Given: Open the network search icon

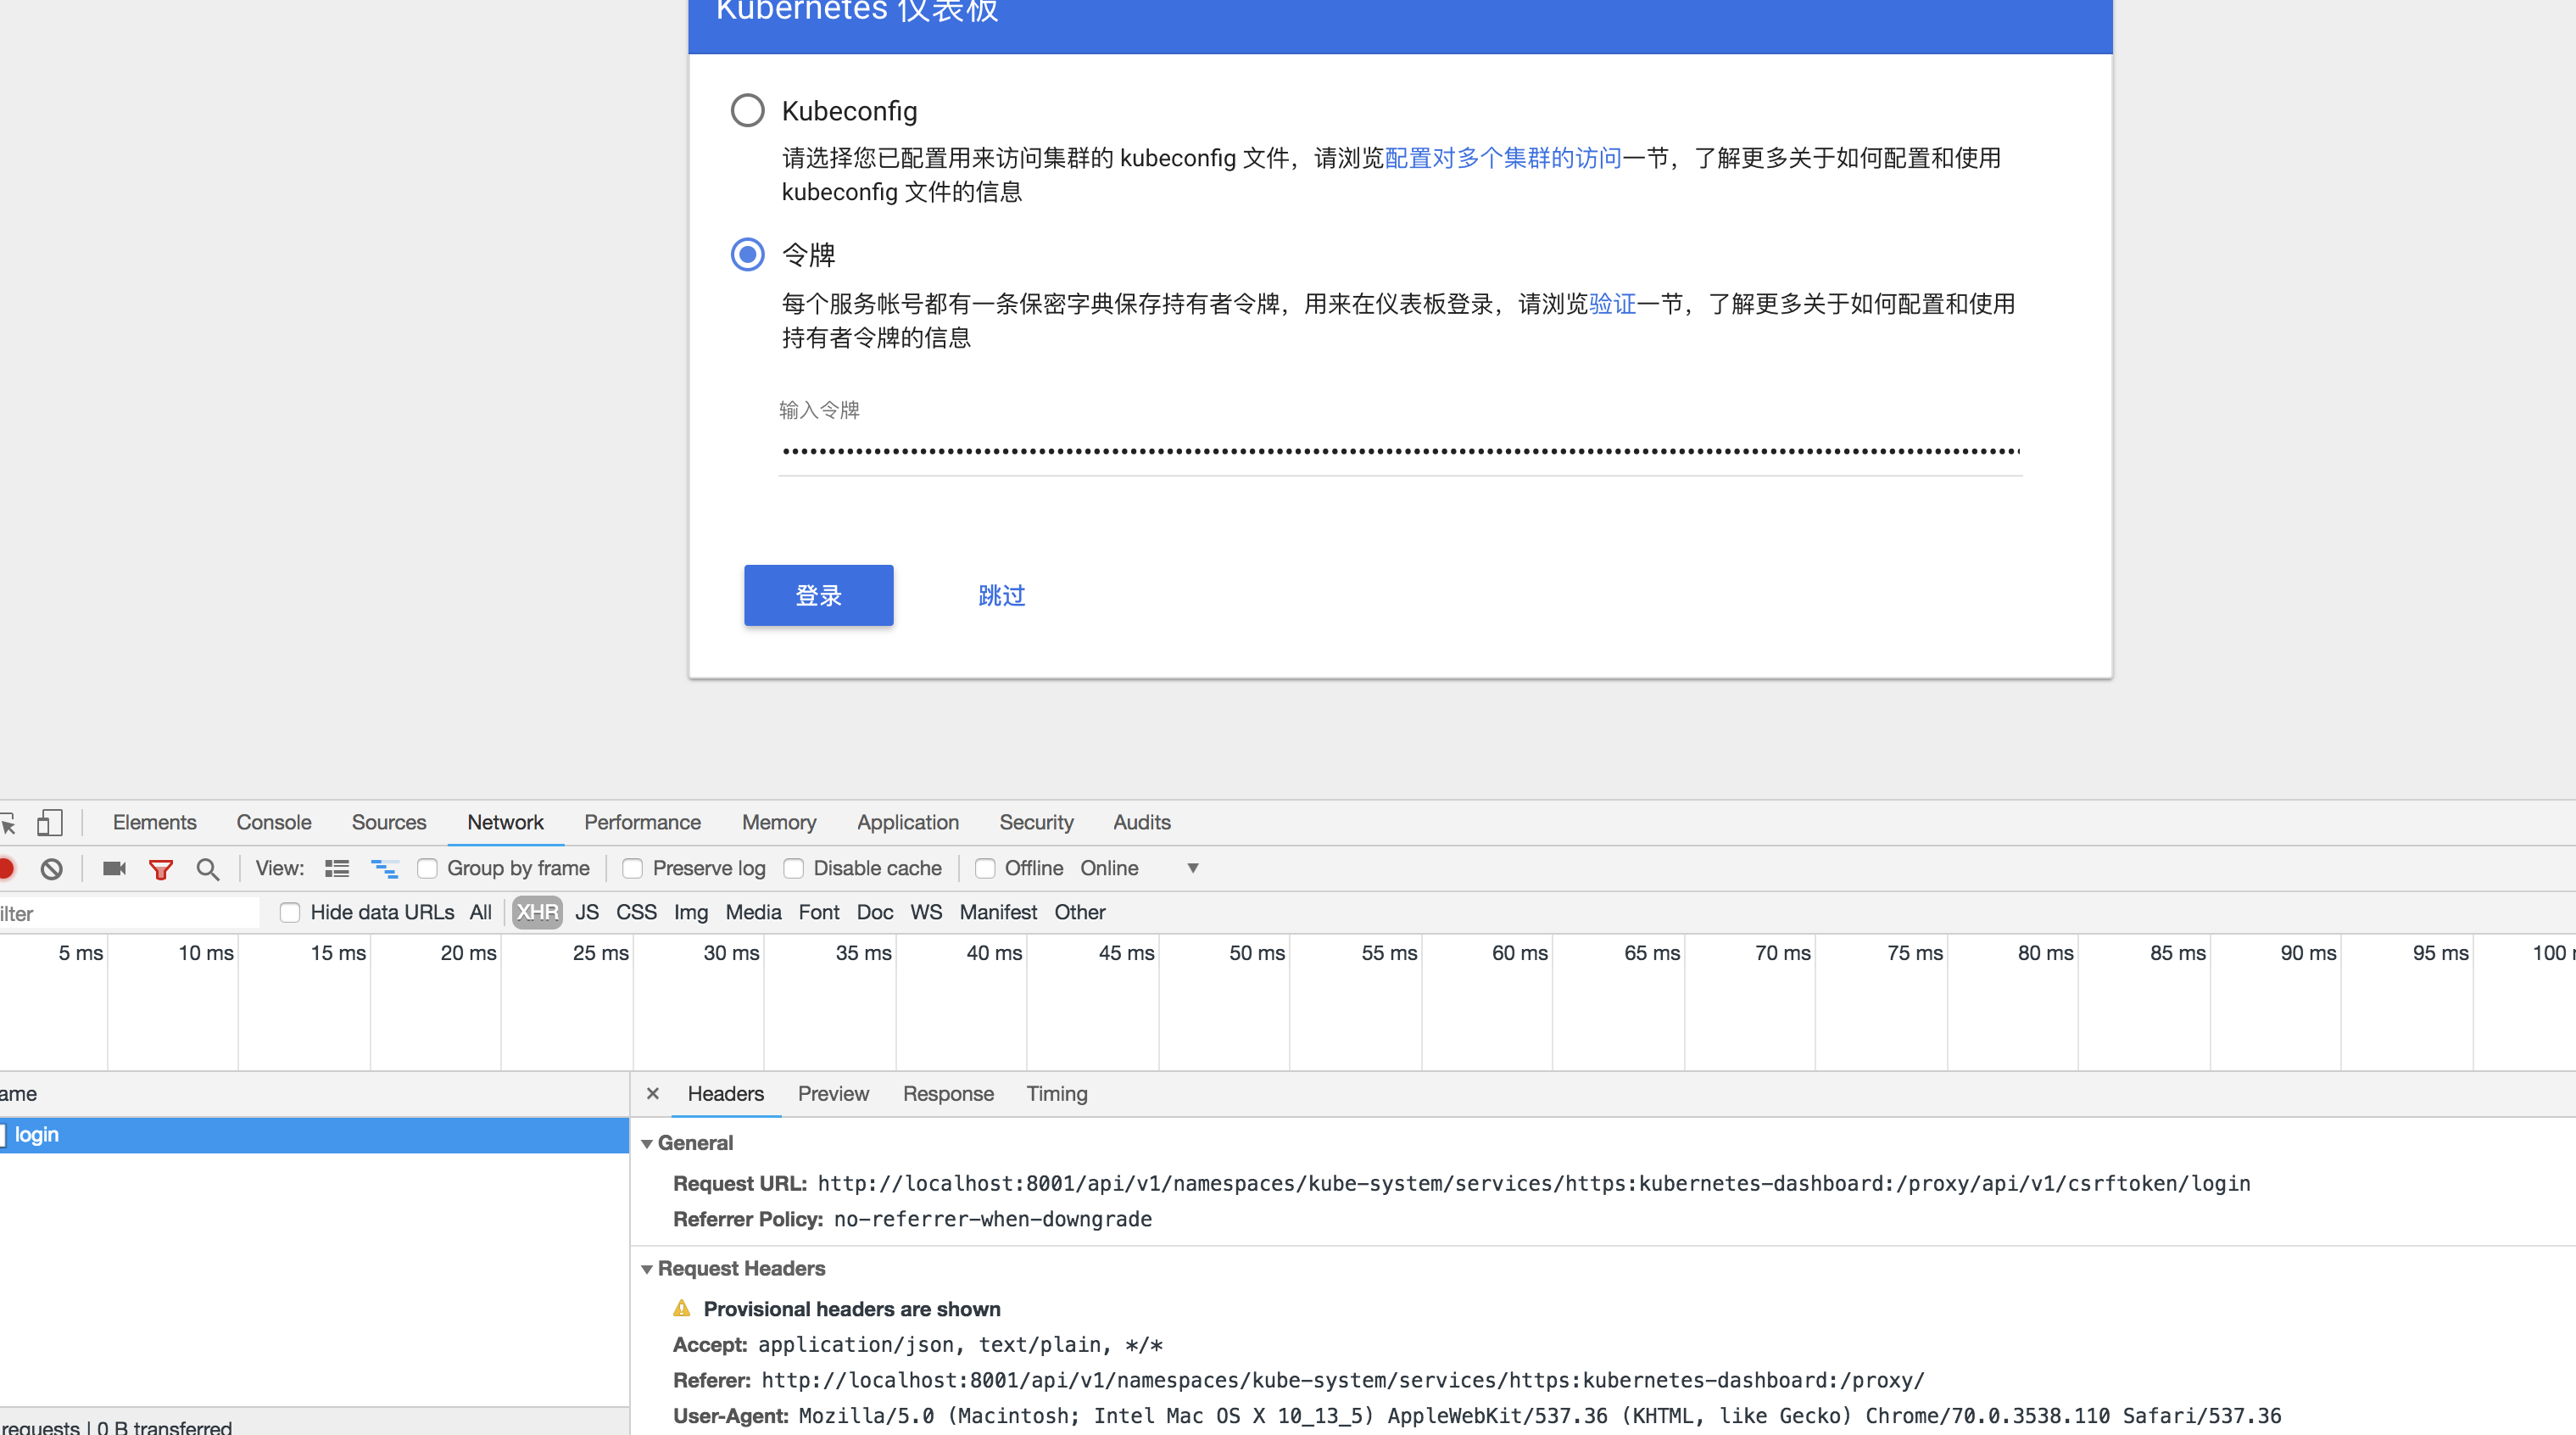Looking at the screenshot, I should (x=207, y=868).
